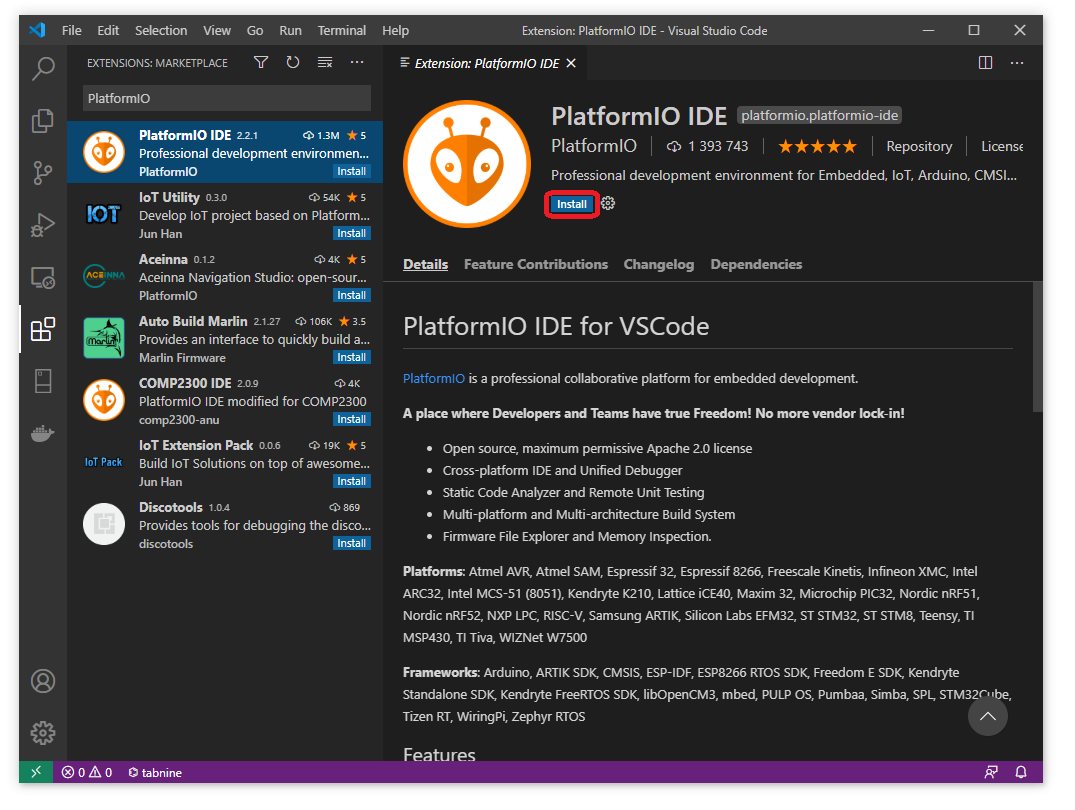1075x810 pixels.
Task: Open the View menu
Action: click(217, 30)
